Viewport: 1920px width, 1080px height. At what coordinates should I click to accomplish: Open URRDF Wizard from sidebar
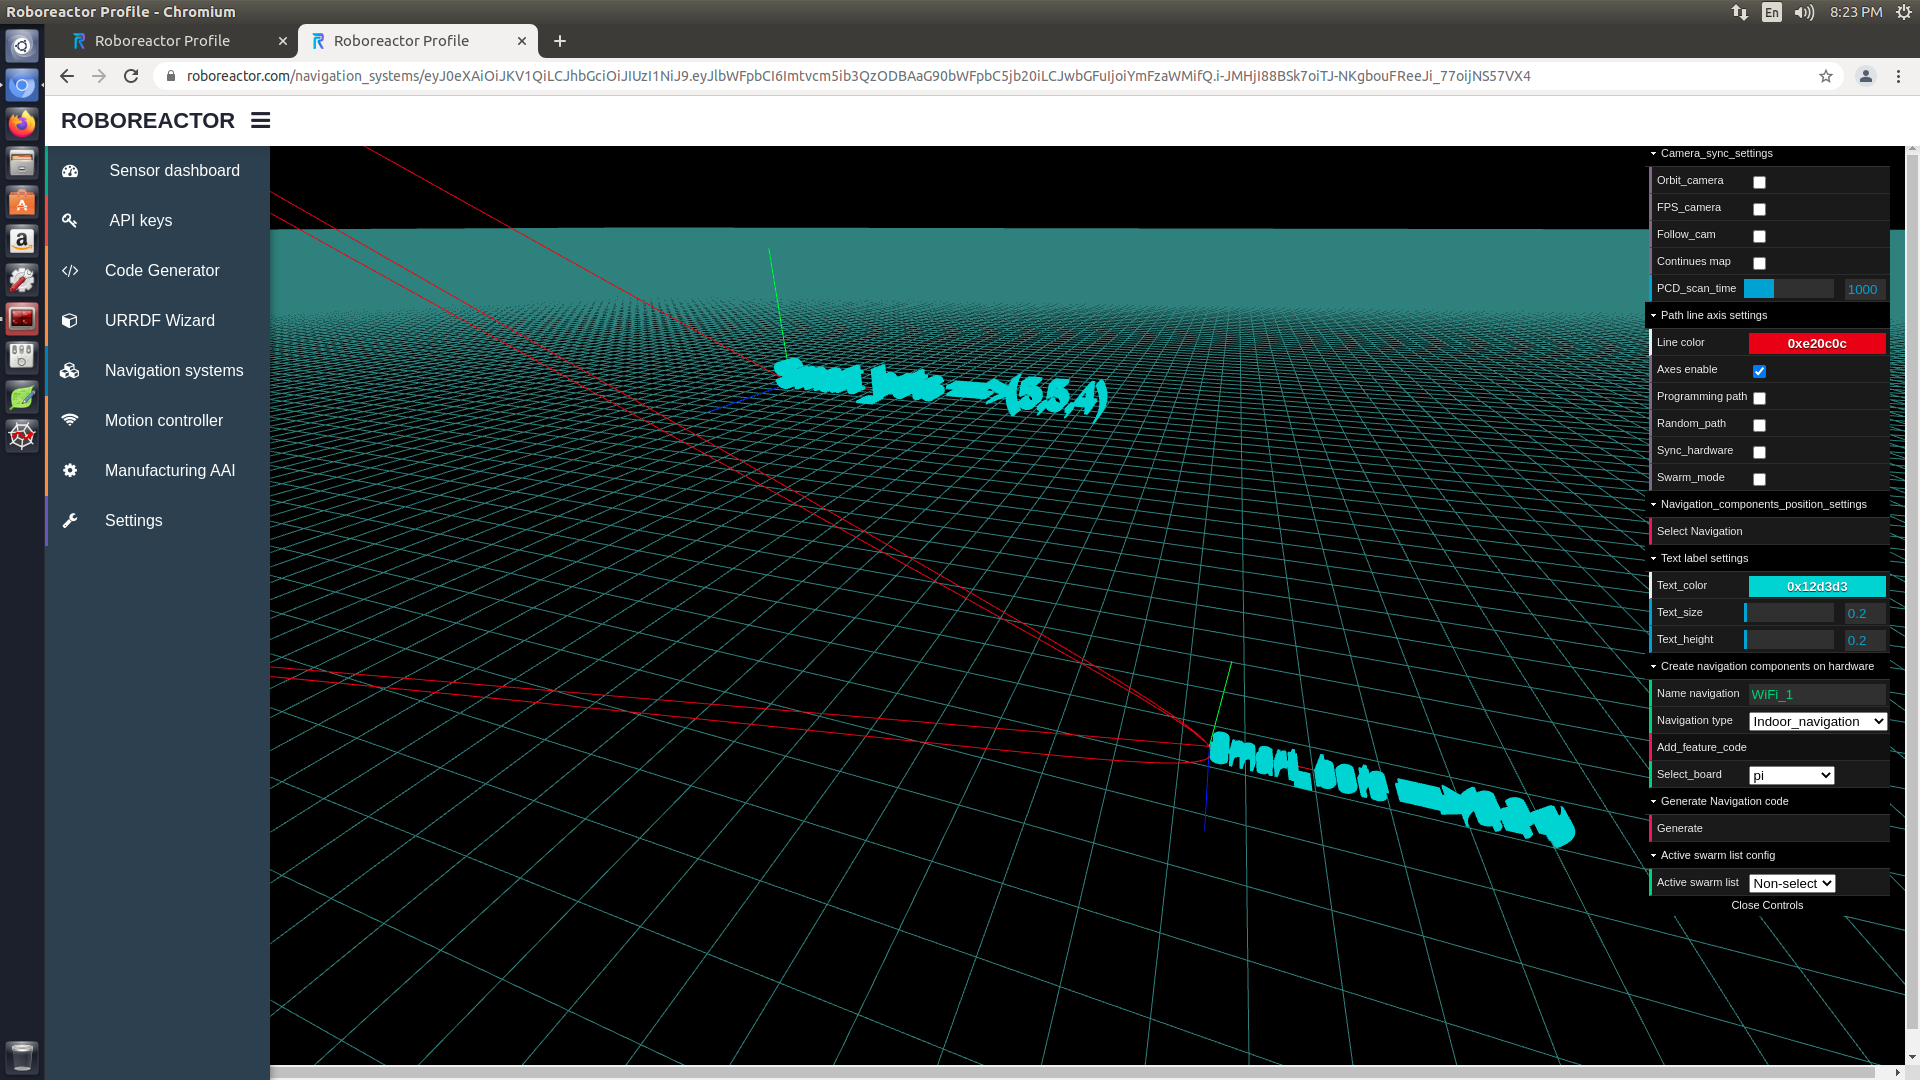coord(157,321)
